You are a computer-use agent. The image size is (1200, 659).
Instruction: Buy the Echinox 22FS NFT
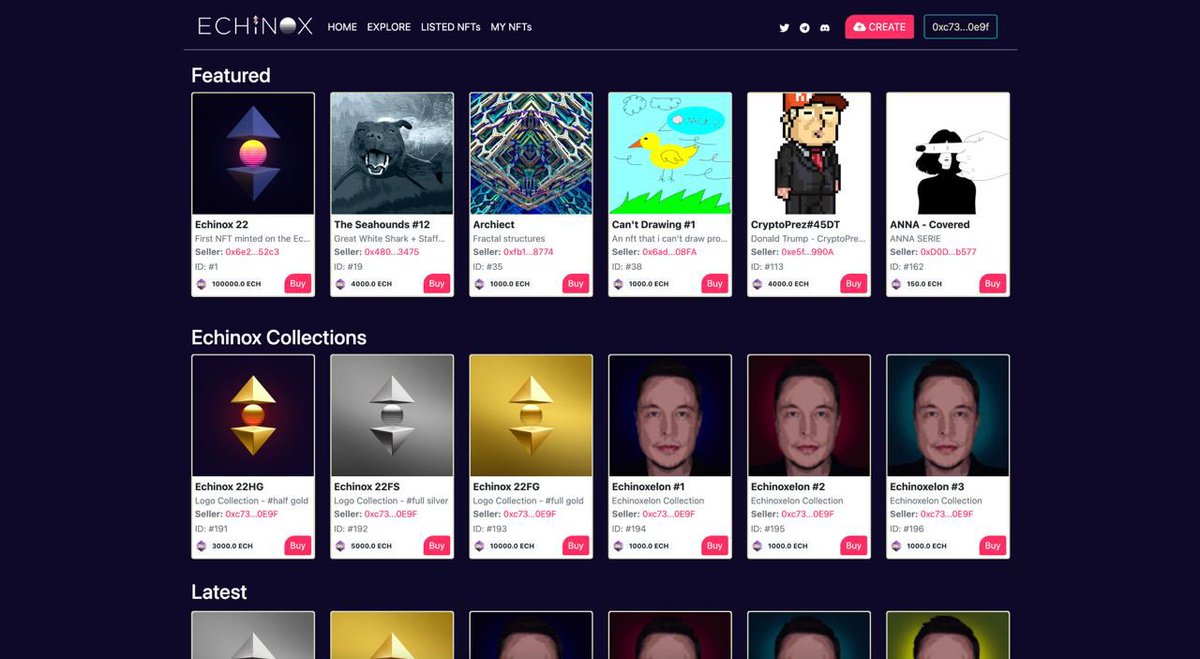tap(437, 546)
